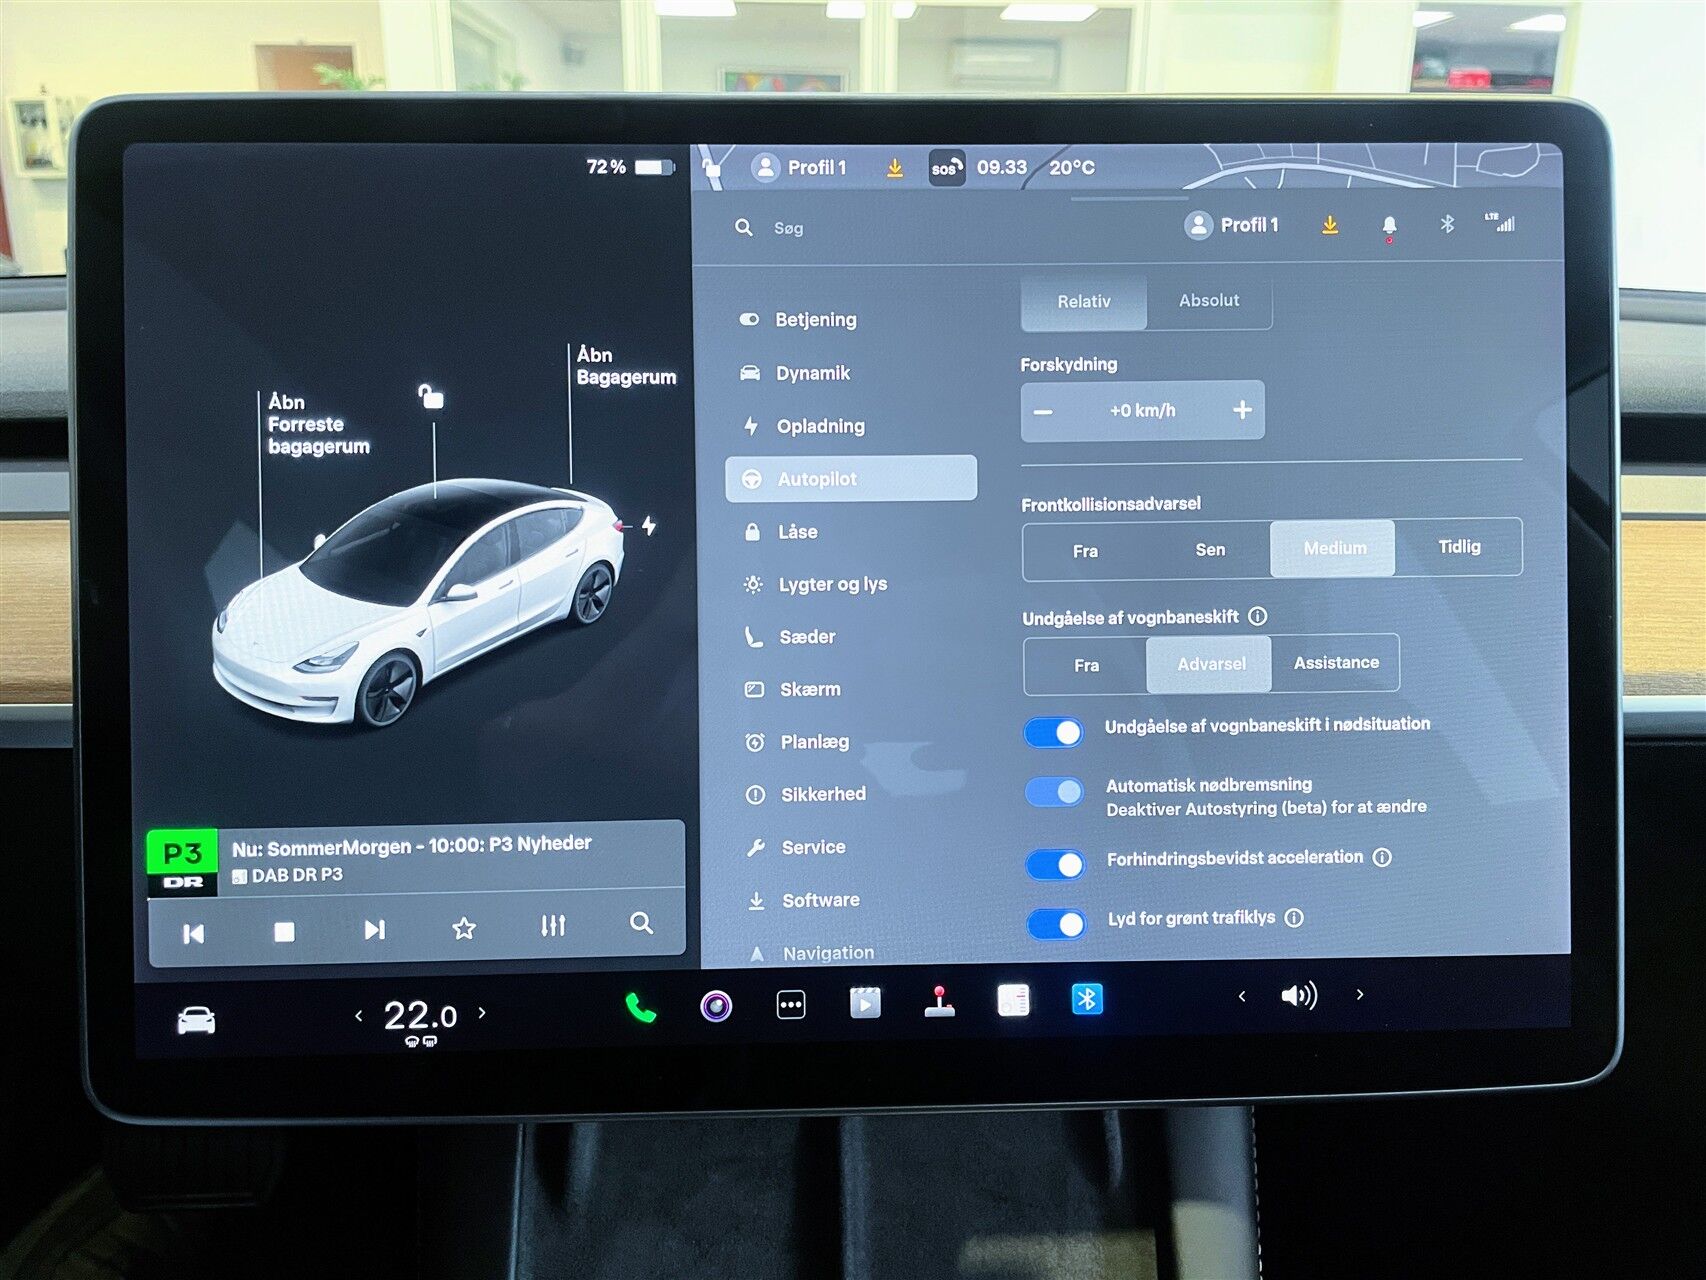
Task: Tap the charge port lightning bolt
Action: coord(649,525)
